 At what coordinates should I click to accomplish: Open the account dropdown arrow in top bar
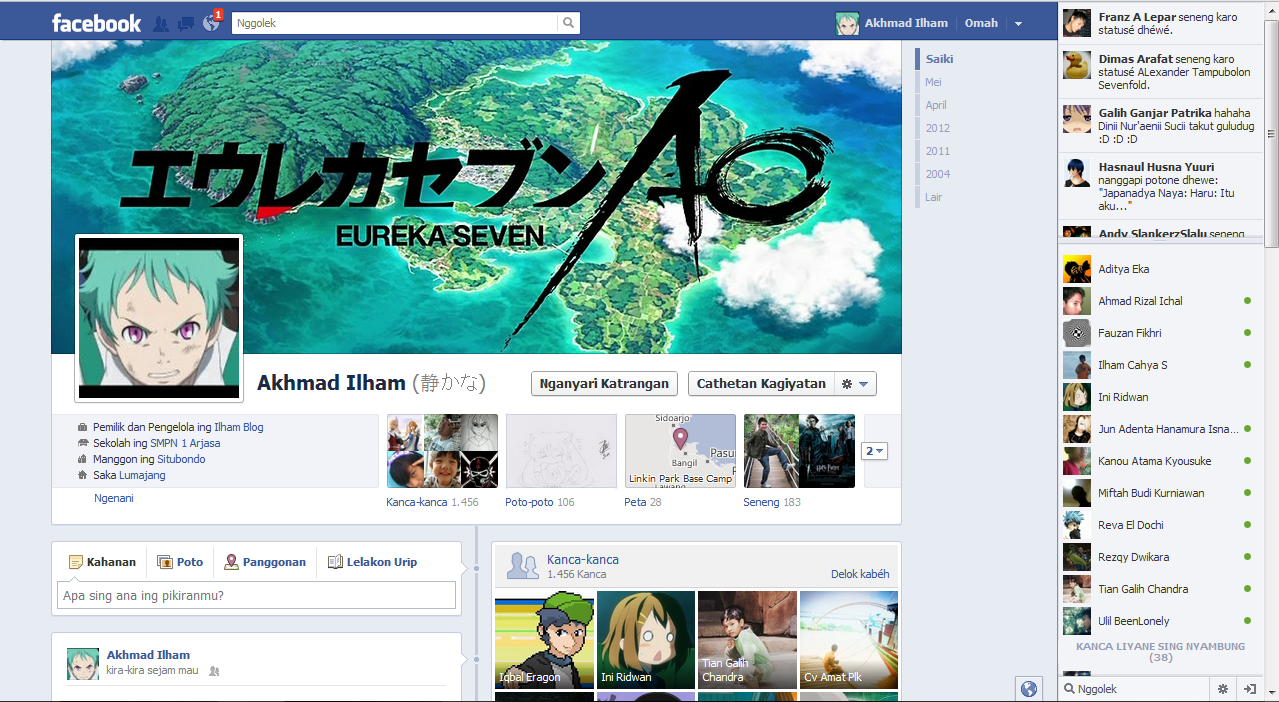point(1018,23)
